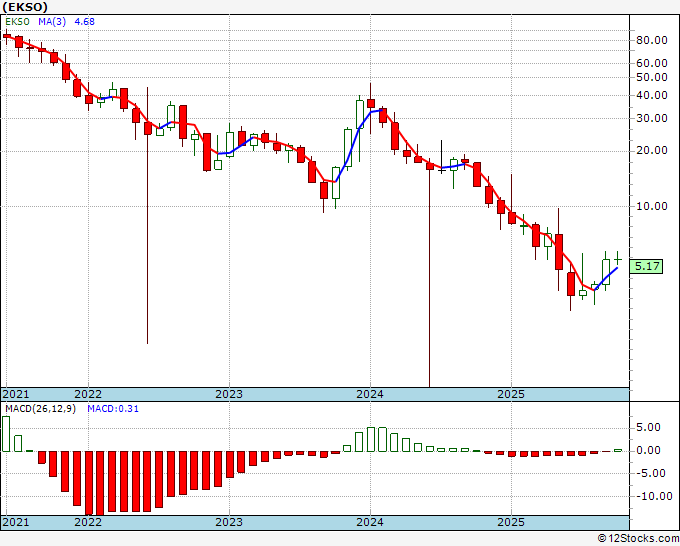Click 2024 on the price chart time axis
The width and height of the screenshot is (680, 546).
click(370, 394)
